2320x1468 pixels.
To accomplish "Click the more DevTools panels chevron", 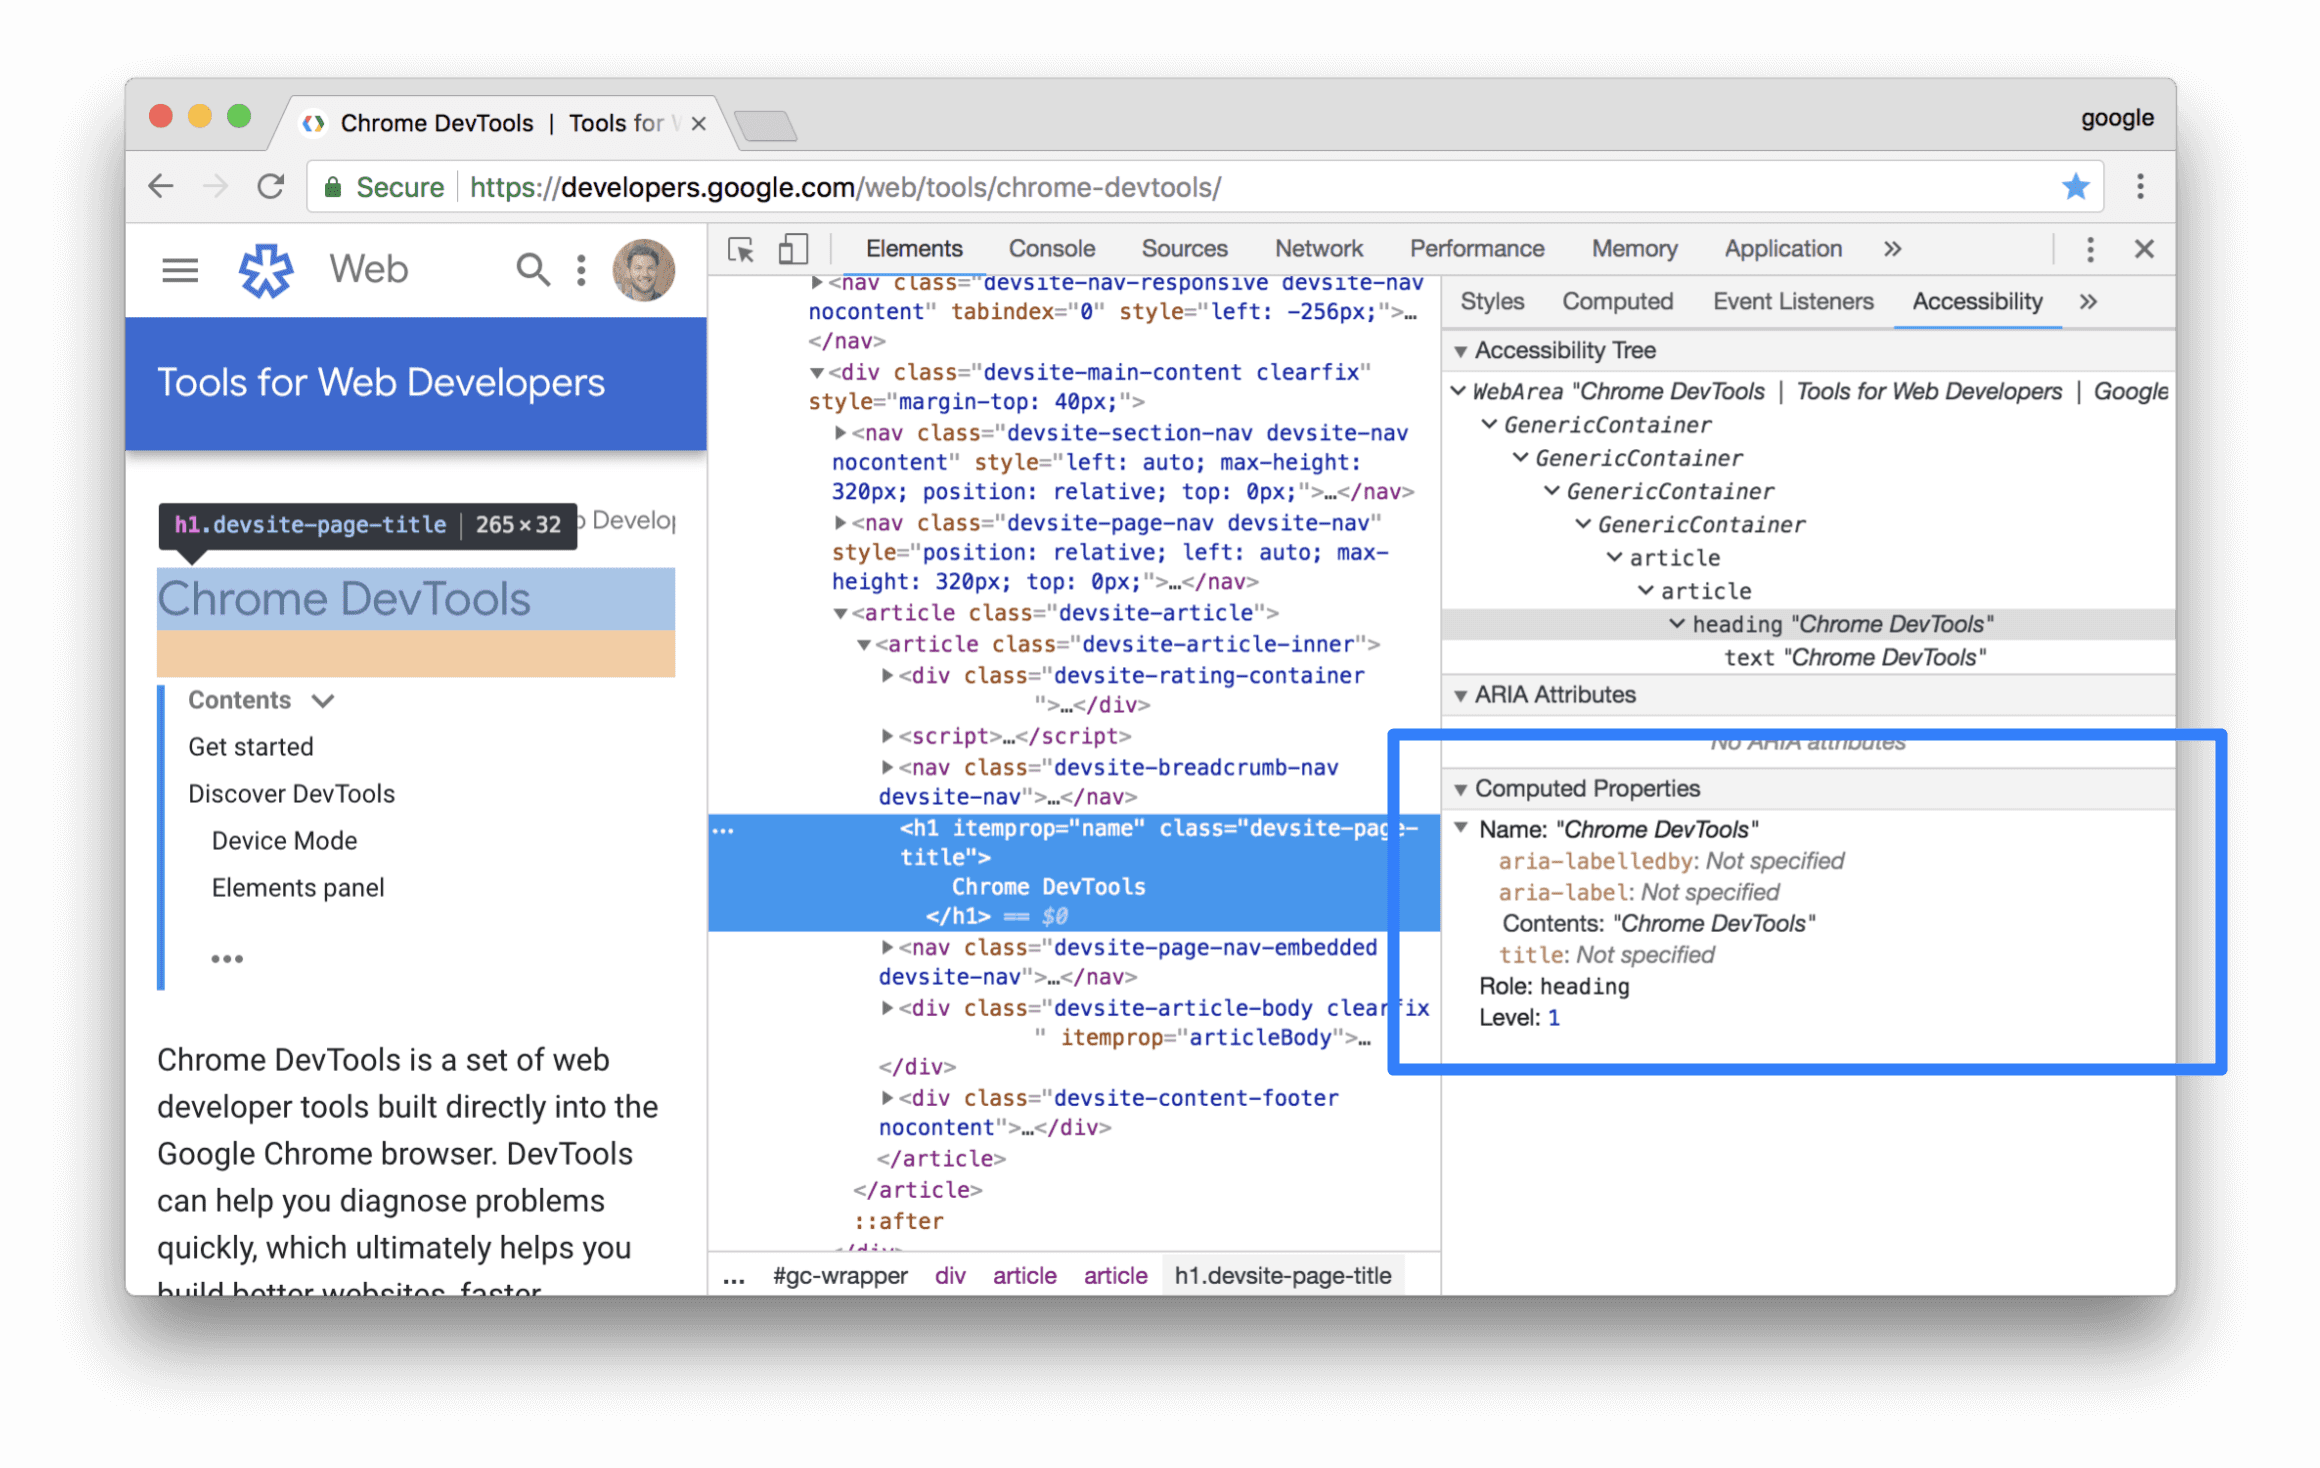I will 1892,249.
